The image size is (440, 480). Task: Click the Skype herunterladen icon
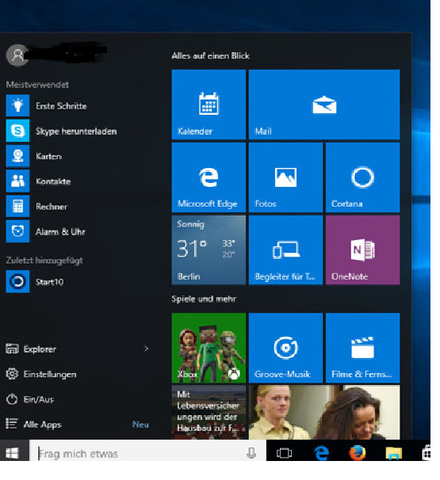click(x=18, y=131)
